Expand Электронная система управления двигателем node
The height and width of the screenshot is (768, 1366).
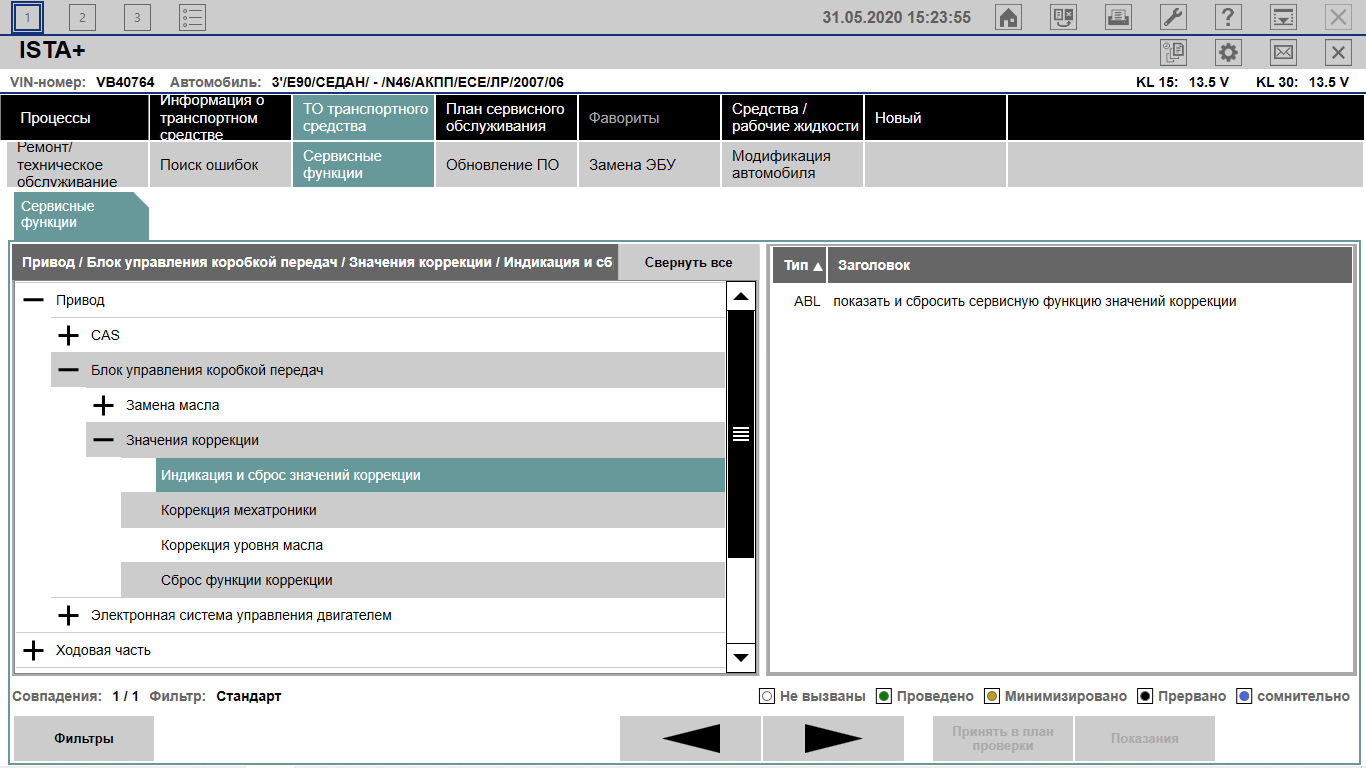coord(68,615)
